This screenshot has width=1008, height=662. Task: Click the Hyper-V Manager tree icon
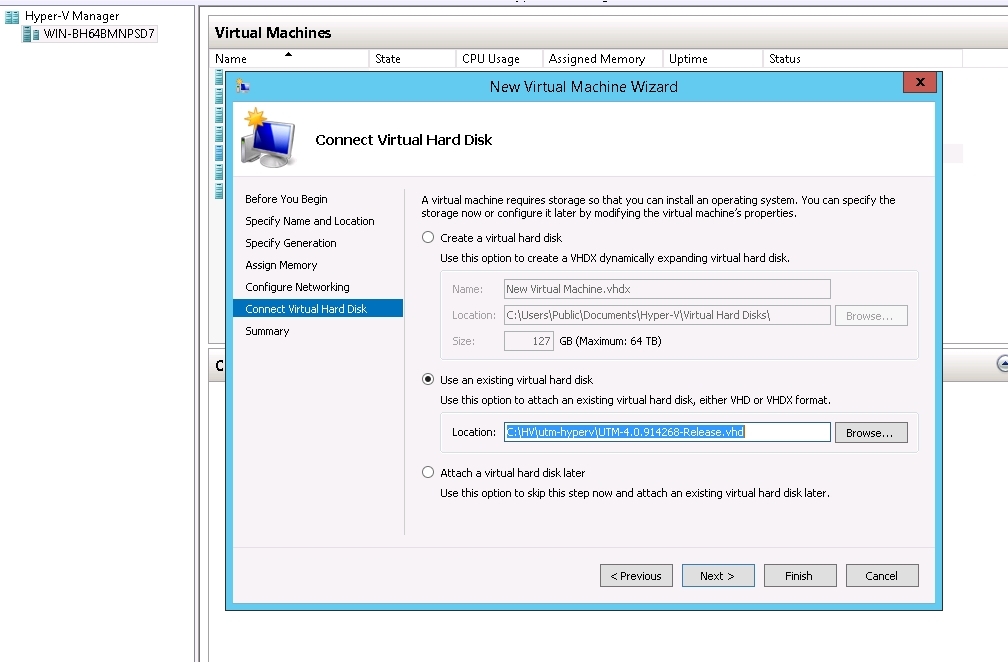pyautogui.click(x=12, y=16)
